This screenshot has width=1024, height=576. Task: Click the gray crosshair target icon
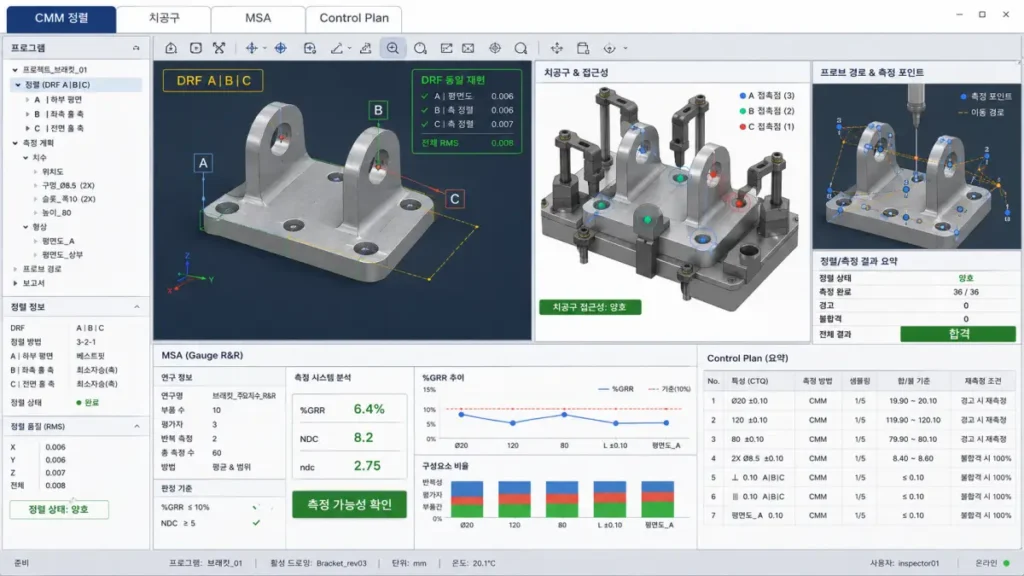[495, 48]
